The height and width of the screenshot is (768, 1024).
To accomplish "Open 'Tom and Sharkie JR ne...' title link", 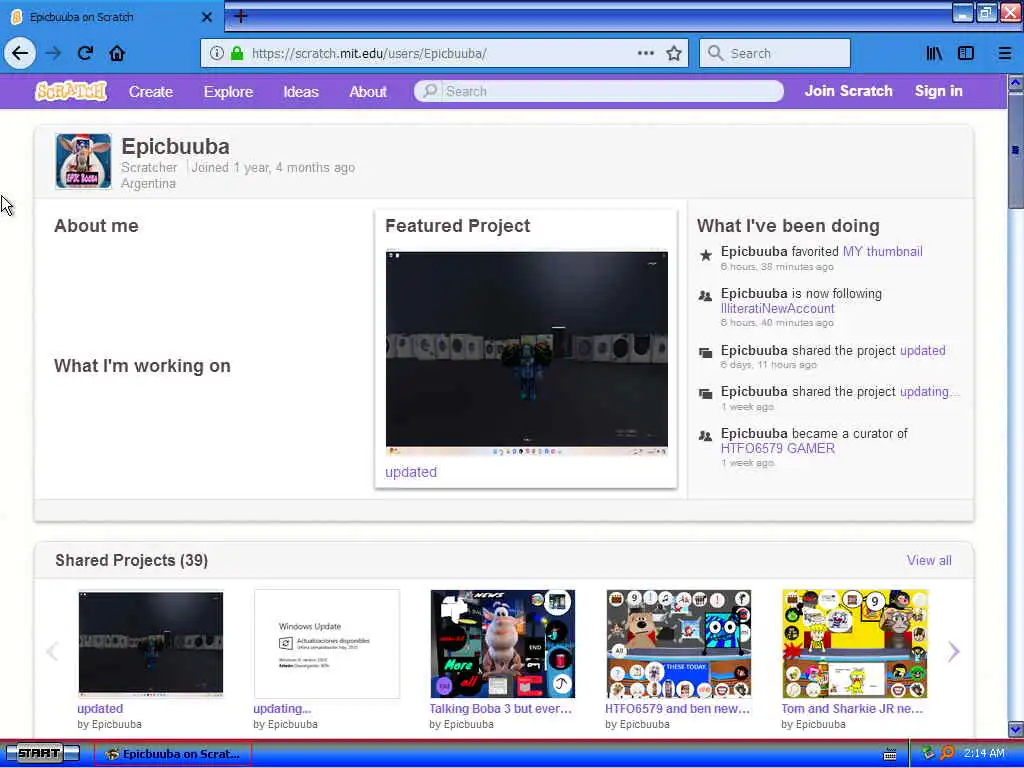I will pos(852,709).
